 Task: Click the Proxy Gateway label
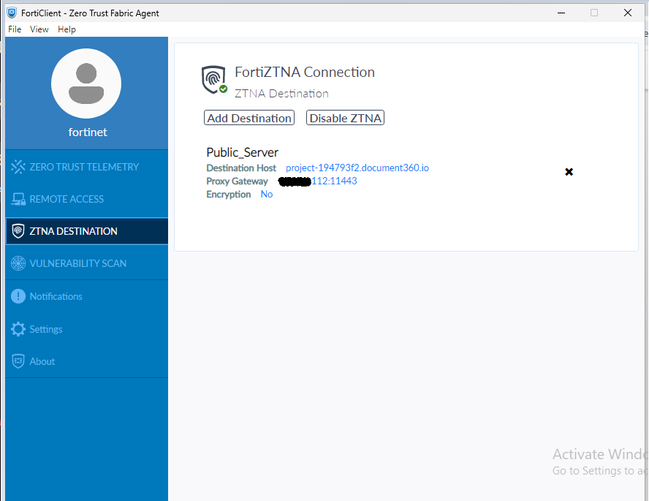tap(237, 181)
